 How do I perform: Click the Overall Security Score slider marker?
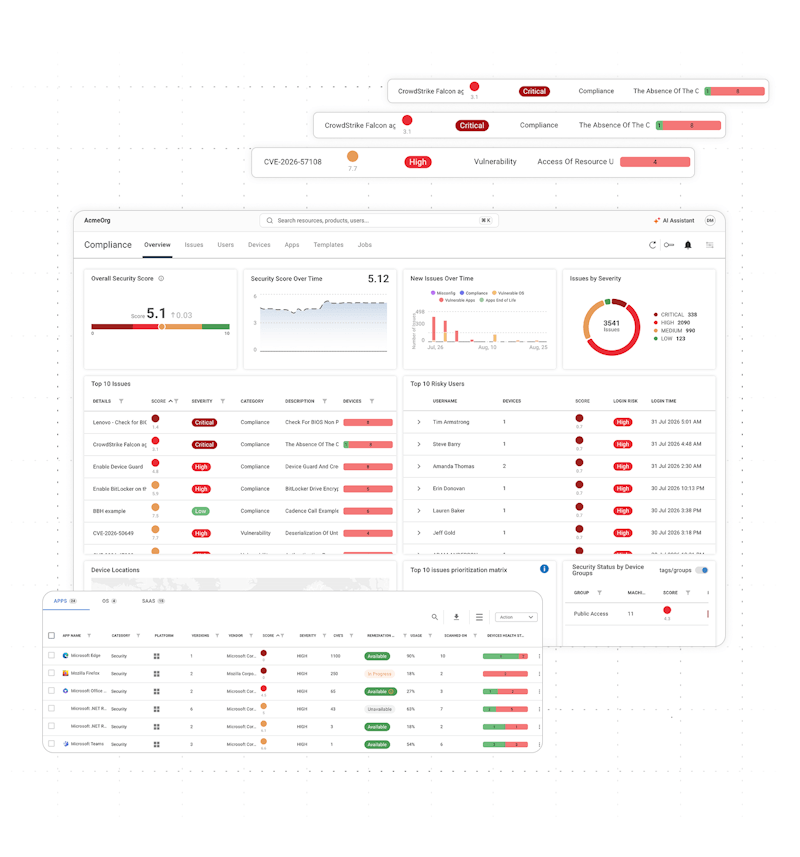click(x=162, y=327)
